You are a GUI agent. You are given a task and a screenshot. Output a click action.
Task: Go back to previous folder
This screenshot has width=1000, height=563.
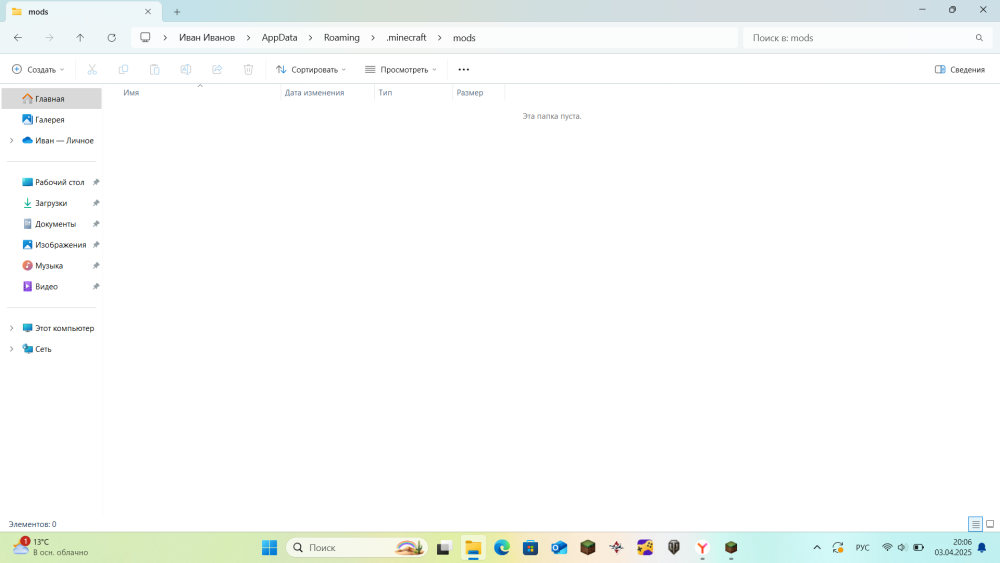(x=18, y=38)
